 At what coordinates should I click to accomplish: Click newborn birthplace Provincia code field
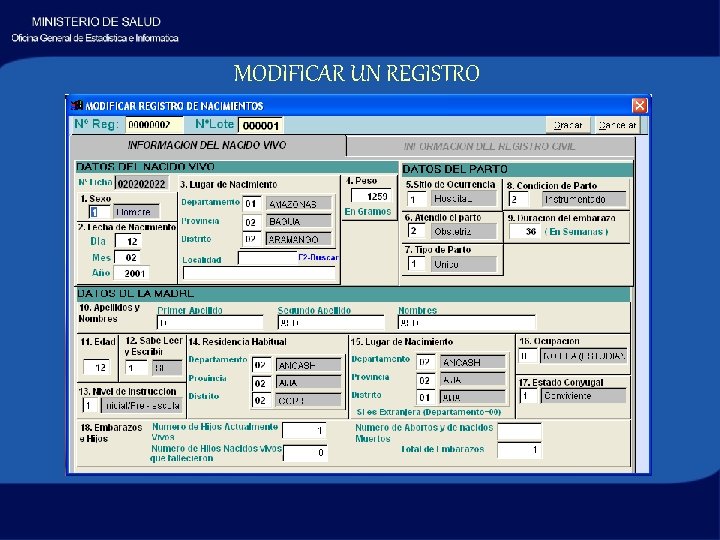(x=252, y=222)
